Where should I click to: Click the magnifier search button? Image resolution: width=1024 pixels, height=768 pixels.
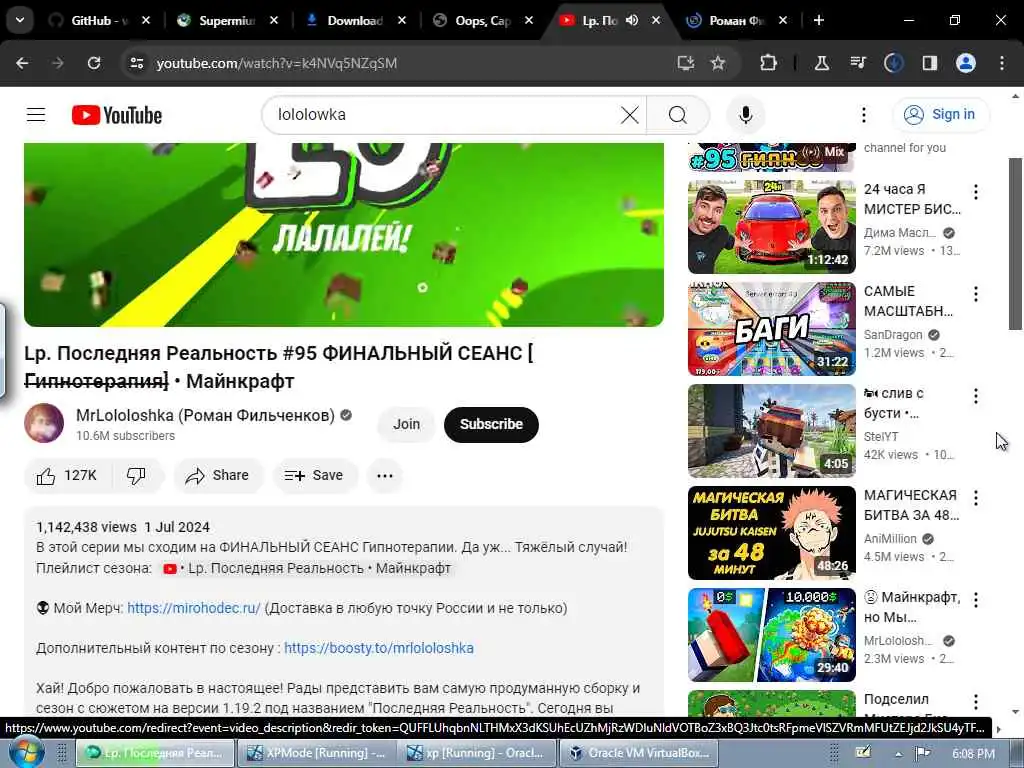[678, 115]
